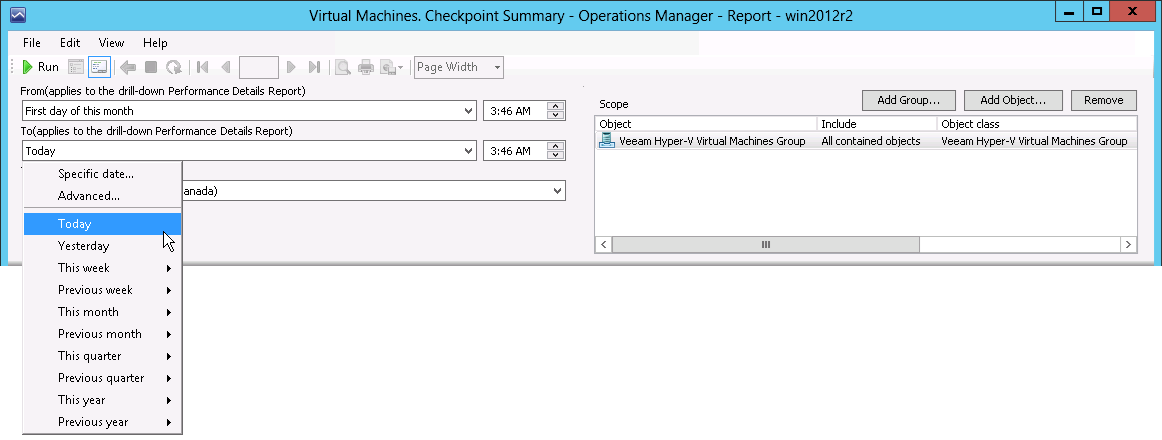Screen dimensions: 1162x440
Task: Select Yesterday in the date list
Action: click(x=102, y=246)
